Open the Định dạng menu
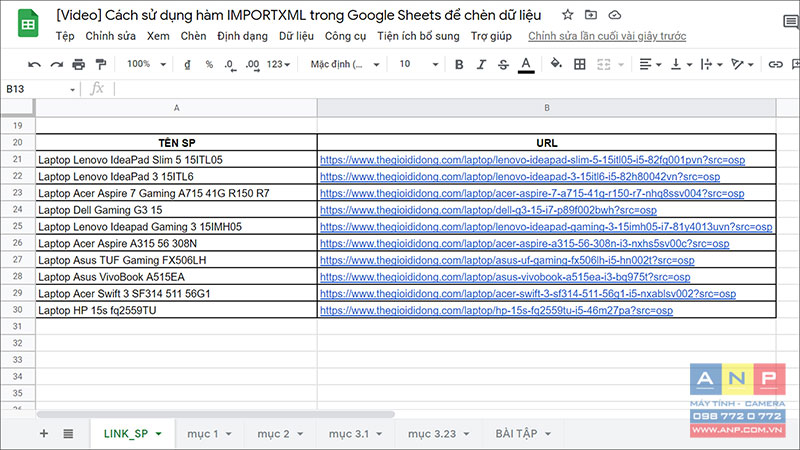 click(x=242, y=36)
